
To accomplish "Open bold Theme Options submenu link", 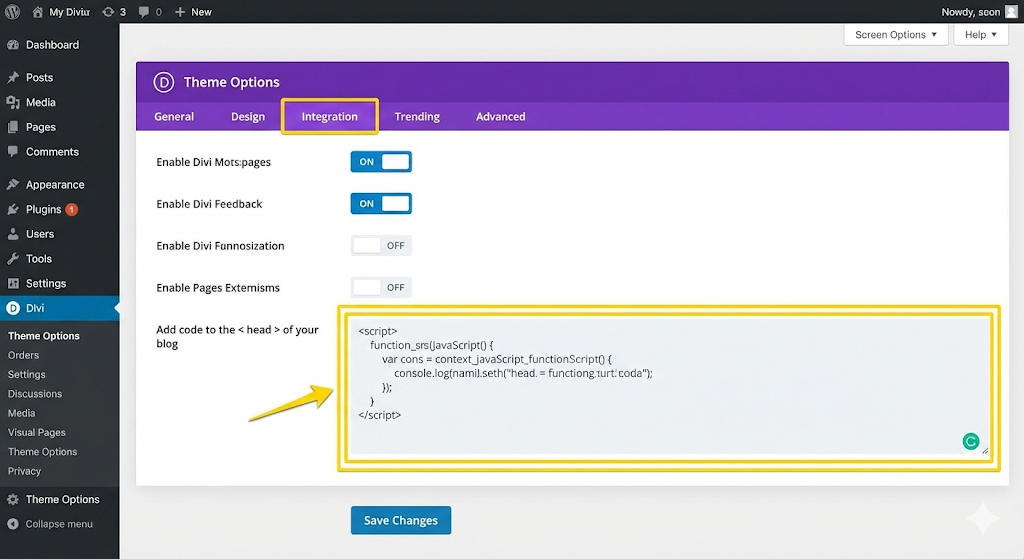I will pos(44,336).
